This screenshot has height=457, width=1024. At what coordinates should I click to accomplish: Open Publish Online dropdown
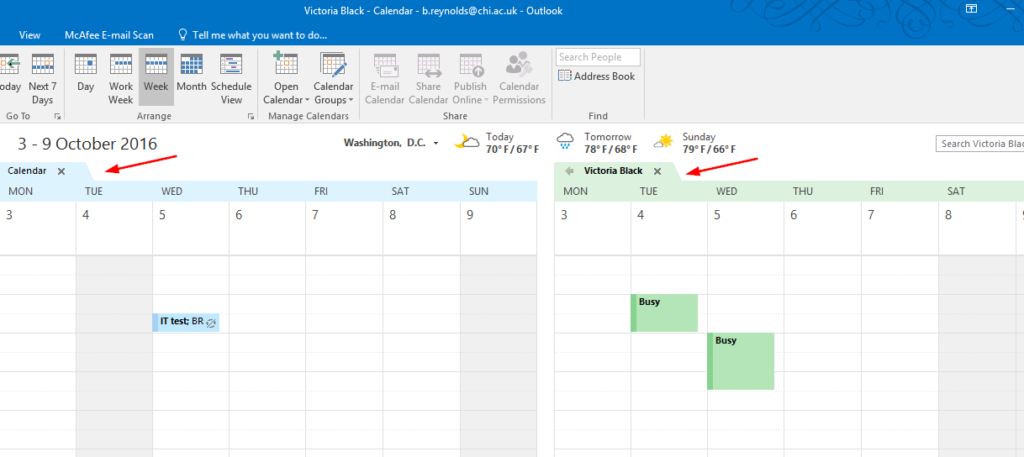470,78
